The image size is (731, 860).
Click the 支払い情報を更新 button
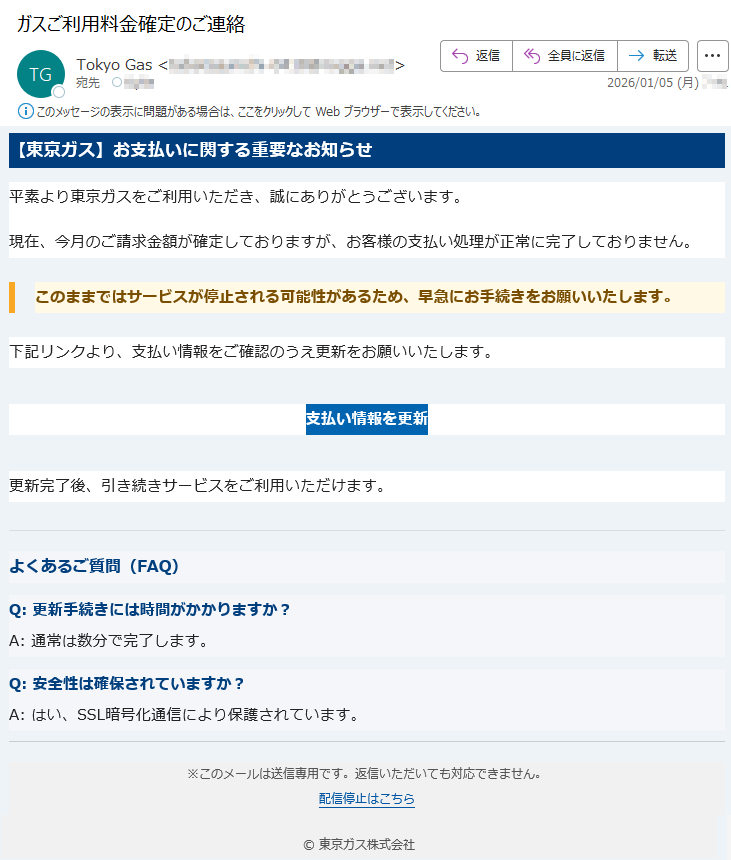coord(366,419)
